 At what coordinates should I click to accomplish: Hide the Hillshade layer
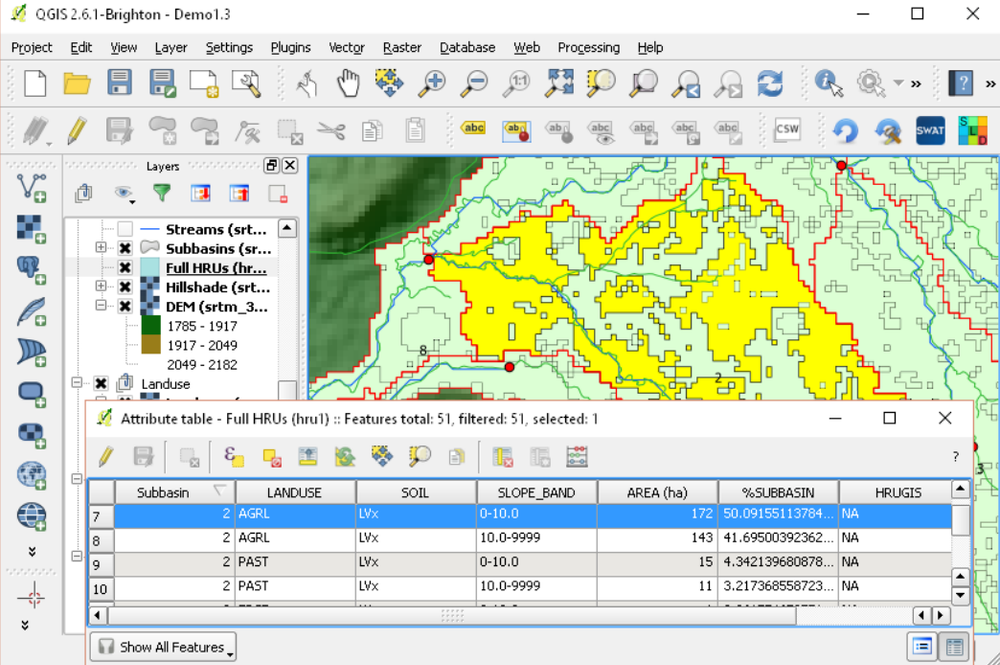[124, 287]
